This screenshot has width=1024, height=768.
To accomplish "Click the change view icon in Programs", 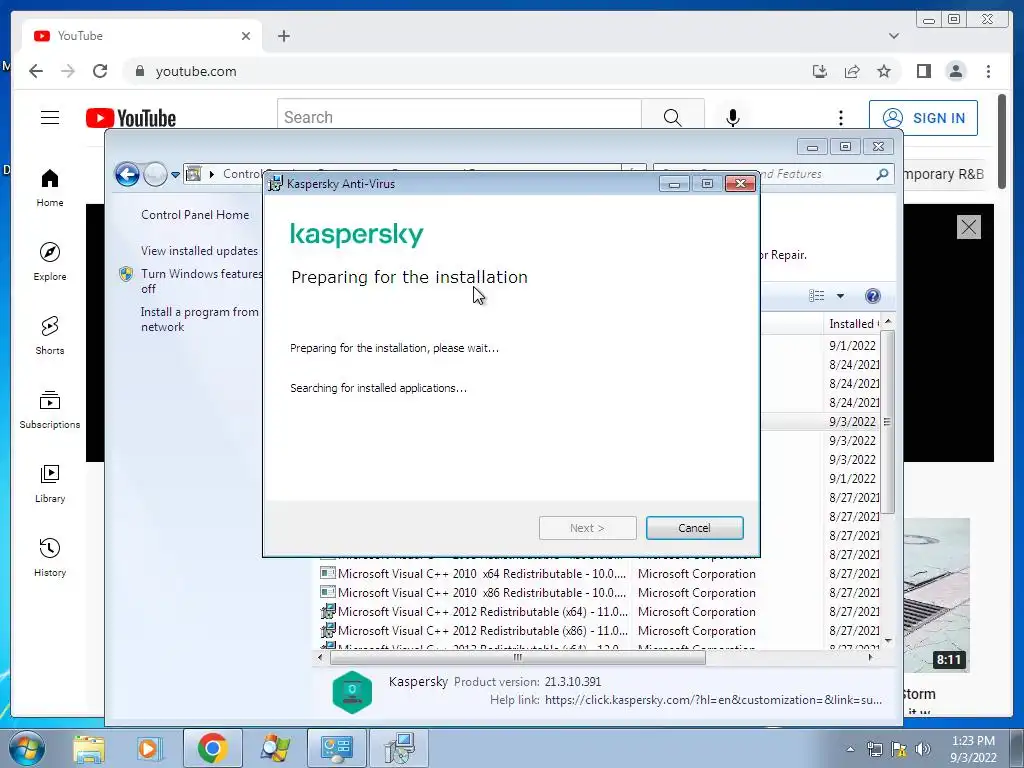I will click(x=816, y=296).
